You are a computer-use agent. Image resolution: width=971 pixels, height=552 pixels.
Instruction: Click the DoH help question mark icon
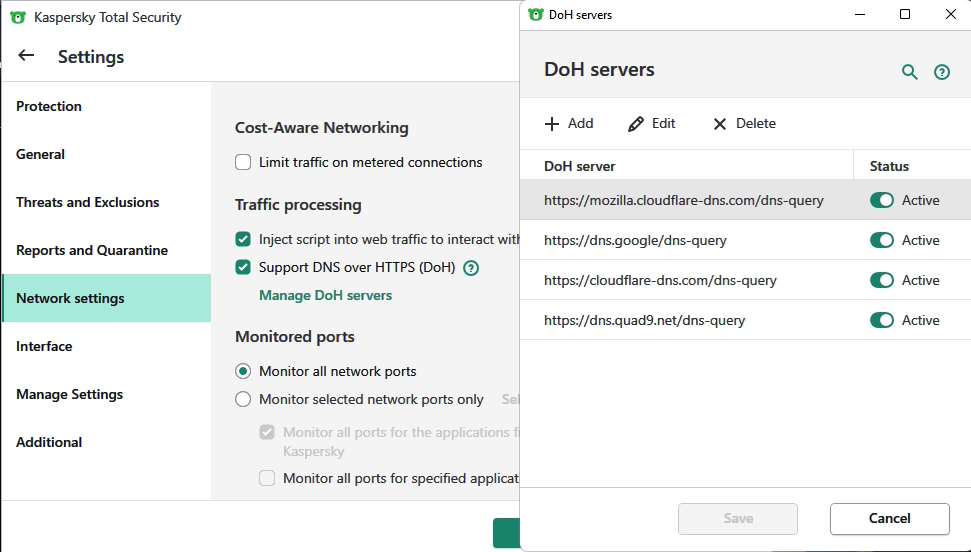tap(471, 268)
